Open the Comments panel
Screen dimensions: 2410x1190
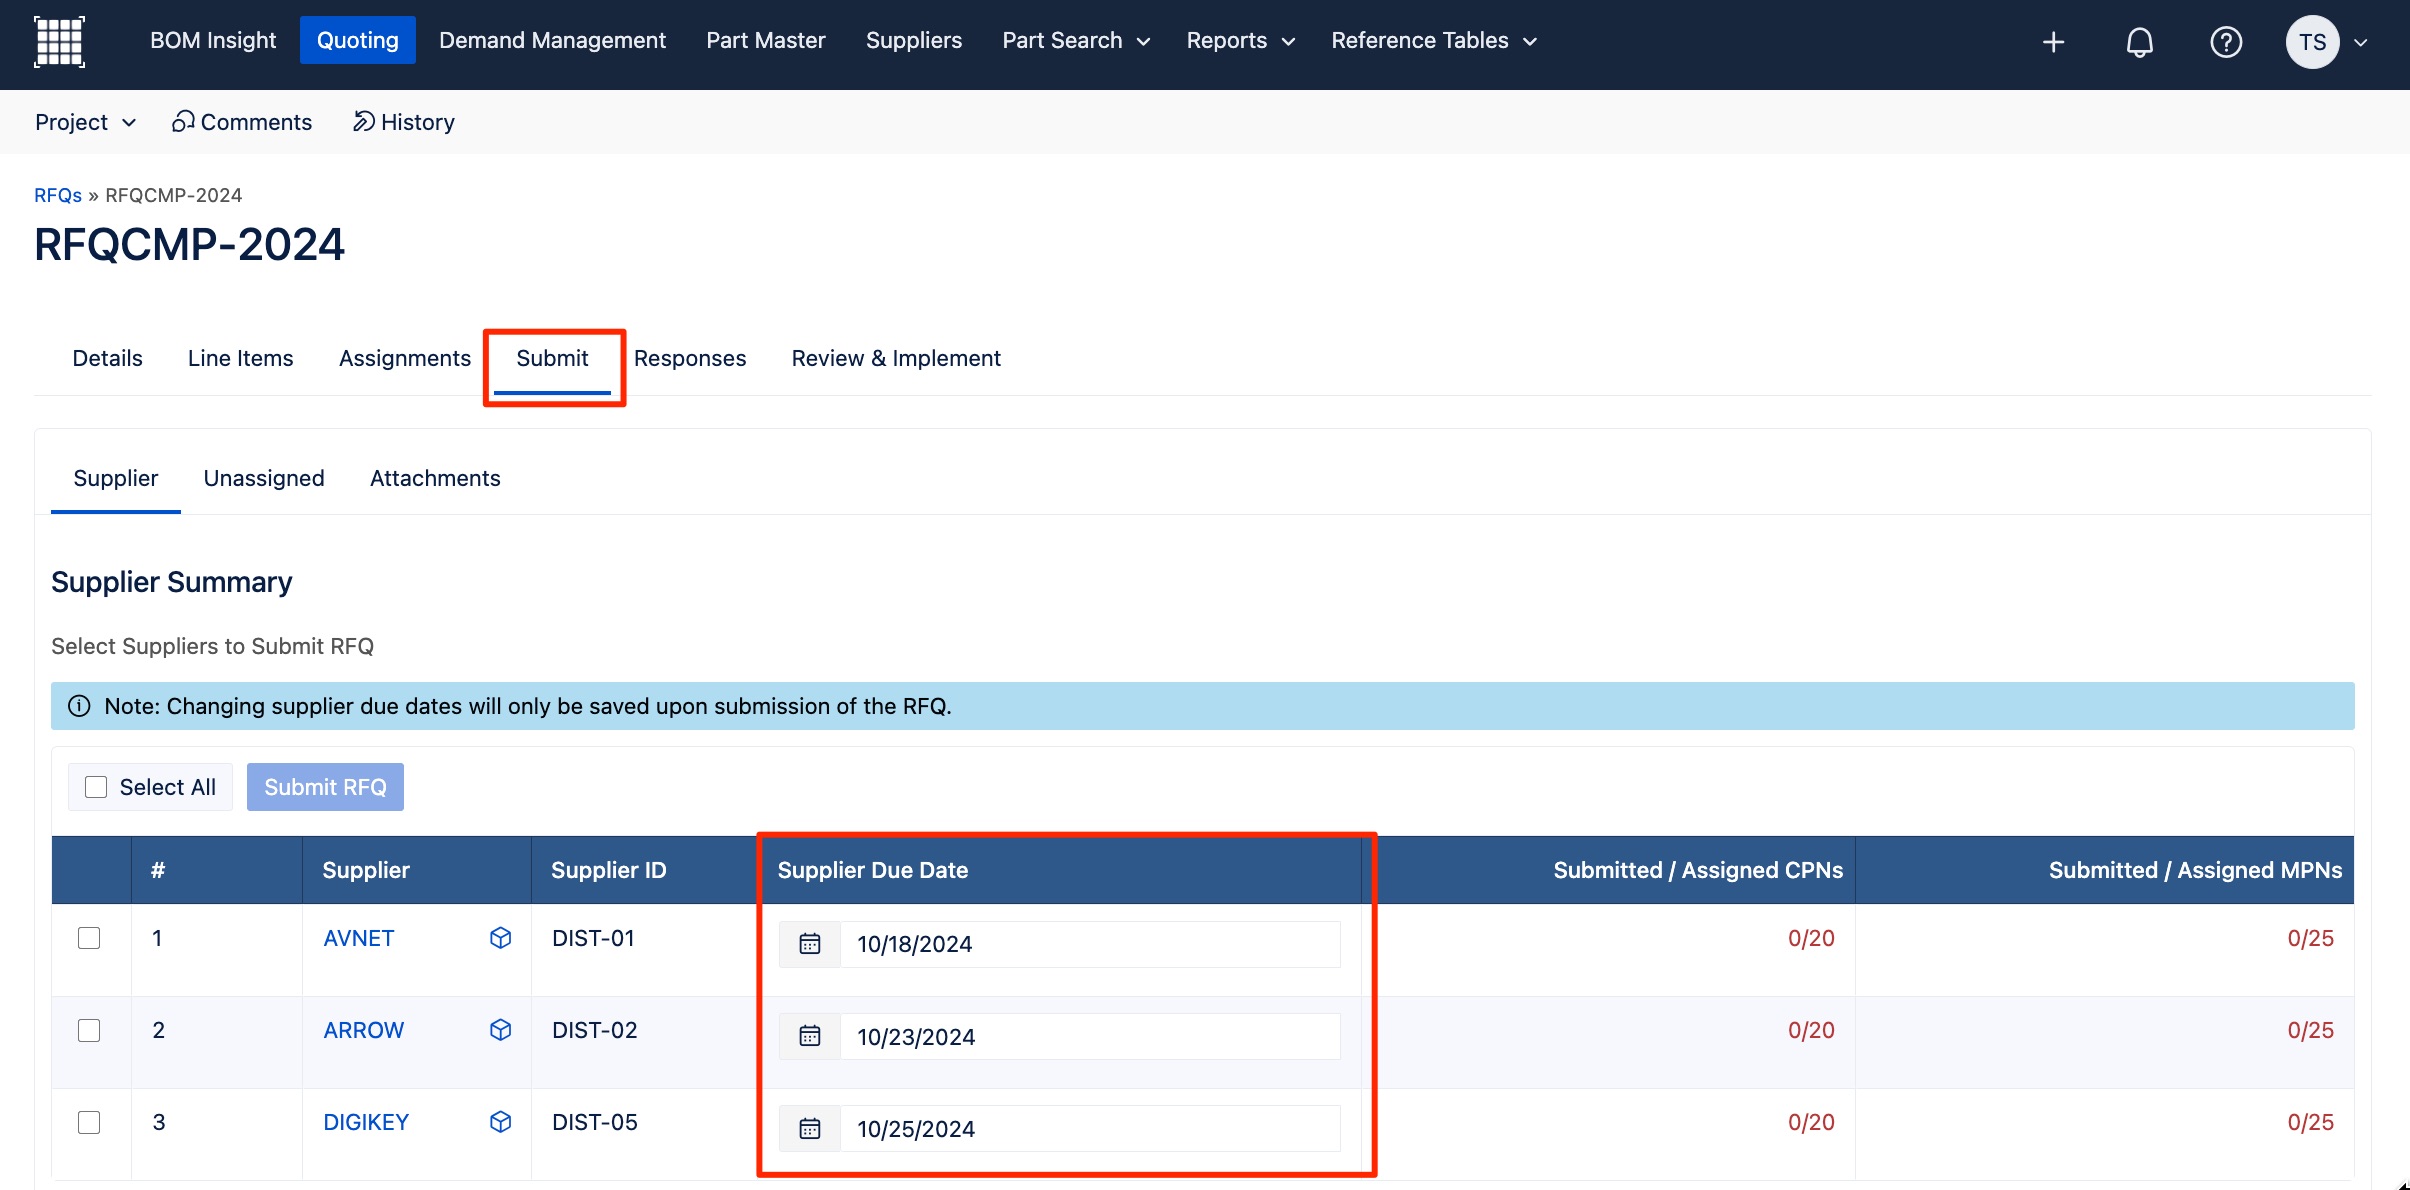coord(242,122)
